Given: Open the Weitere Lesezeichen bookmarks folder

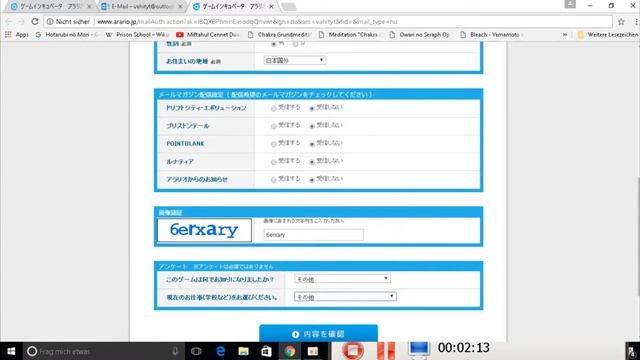Looking at the screenshot, I should [607, 35].
